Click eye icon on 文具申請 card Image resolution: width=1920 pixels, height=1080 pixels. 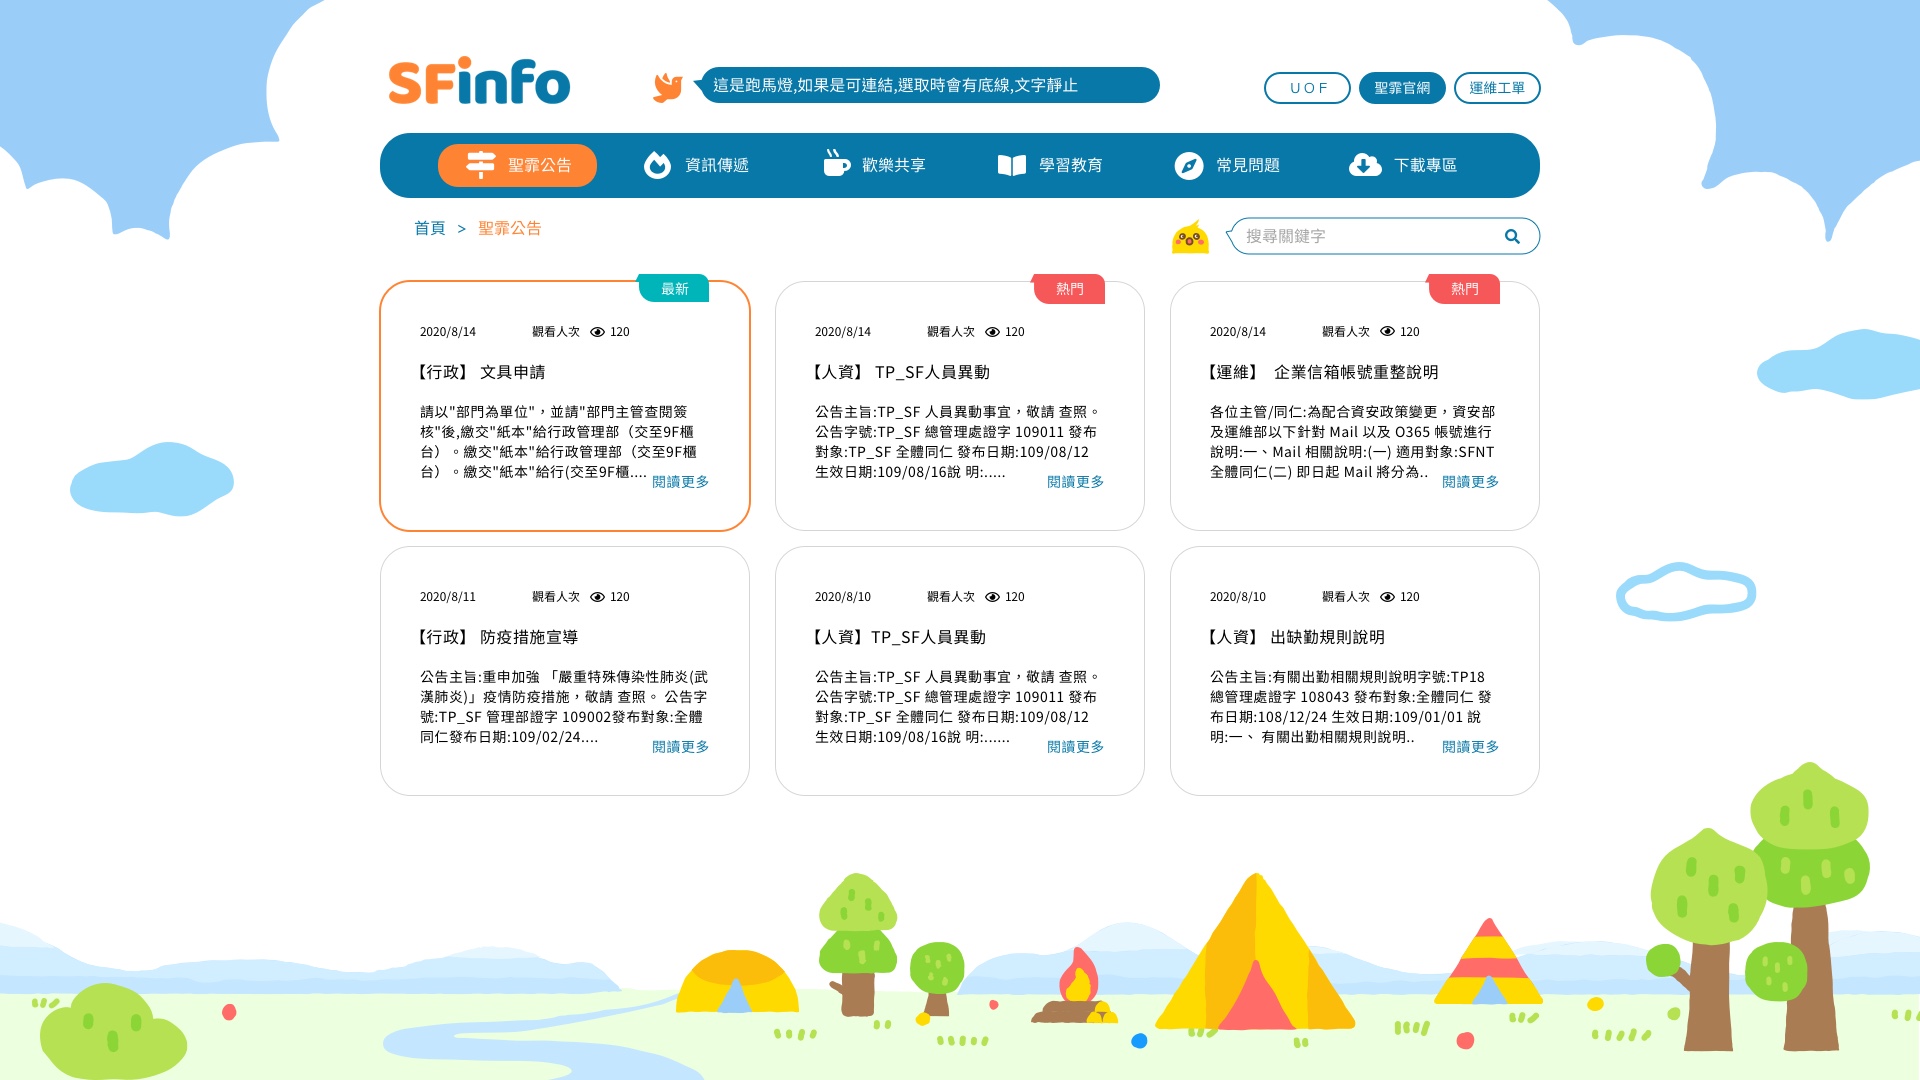click(598, 332)
